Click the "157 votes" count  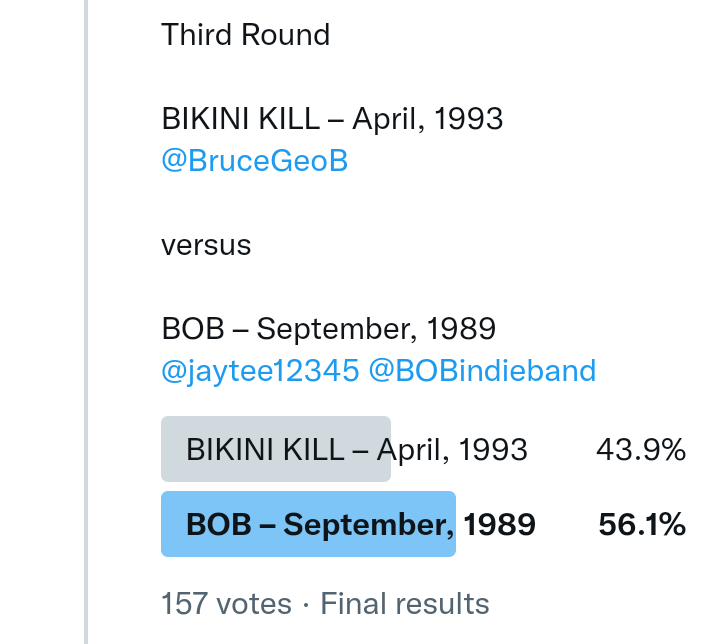(x=226, y=604)
